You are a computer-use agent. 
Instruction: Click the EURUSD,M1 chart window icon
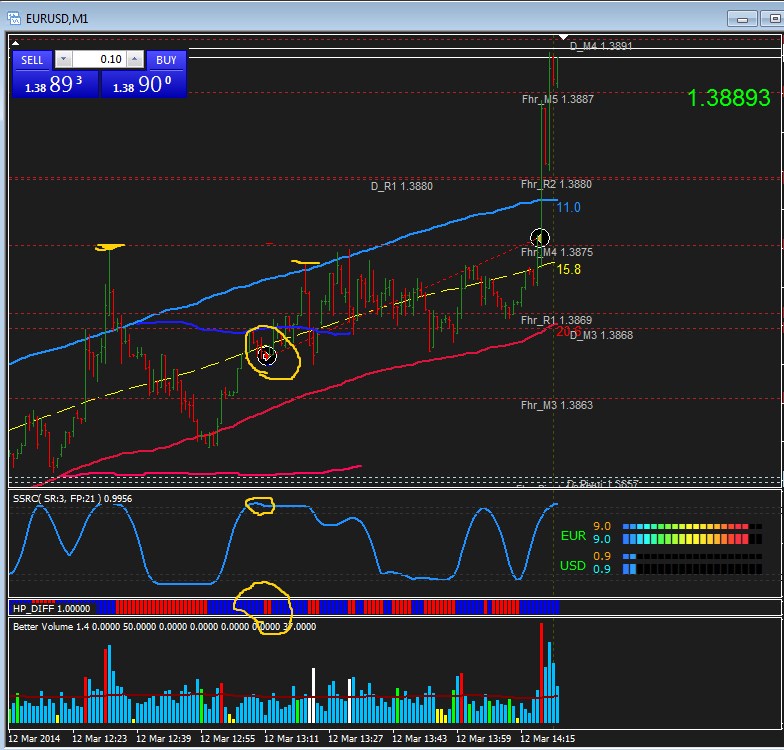point(14,18)
